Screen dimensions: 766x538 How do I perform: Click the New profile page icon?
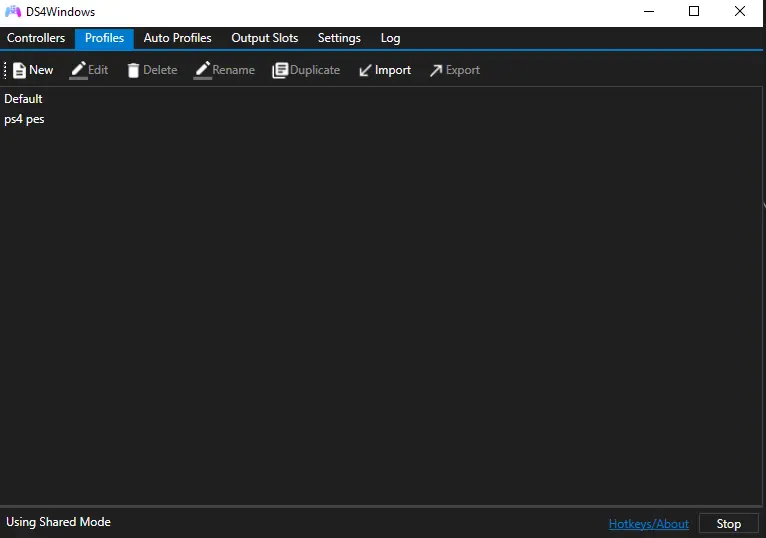pos(19,70)
